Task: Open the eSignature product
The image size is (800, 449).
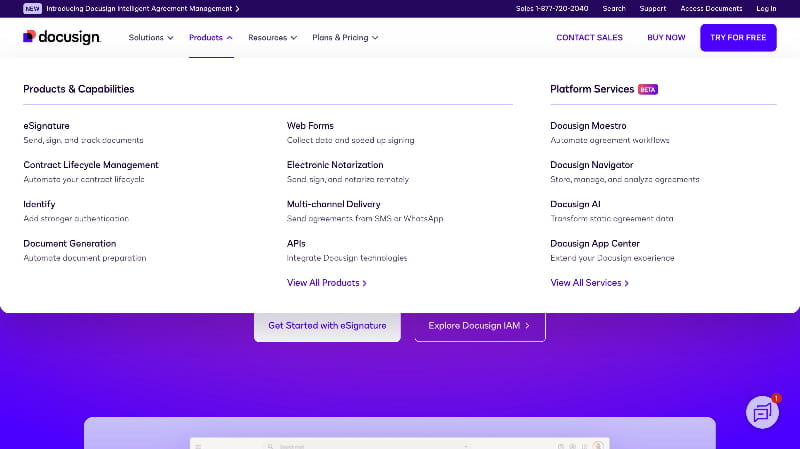Action: (46, 126)
